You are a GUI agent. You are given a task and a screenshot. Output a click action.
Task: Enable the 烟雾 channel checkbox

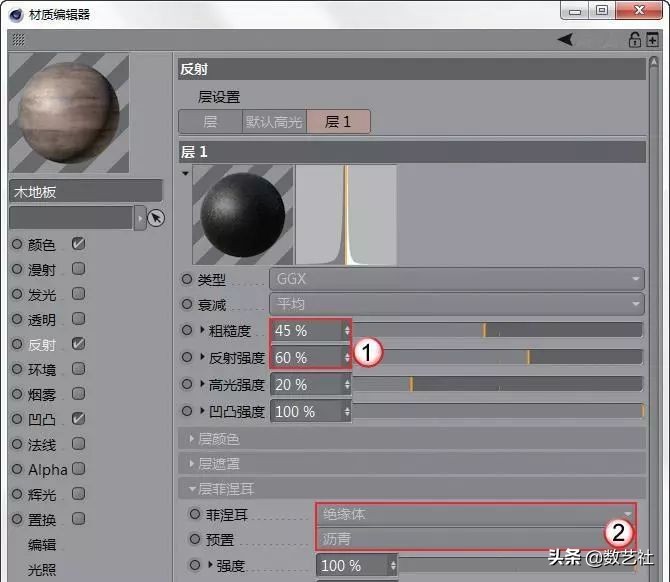coord(79,394)
